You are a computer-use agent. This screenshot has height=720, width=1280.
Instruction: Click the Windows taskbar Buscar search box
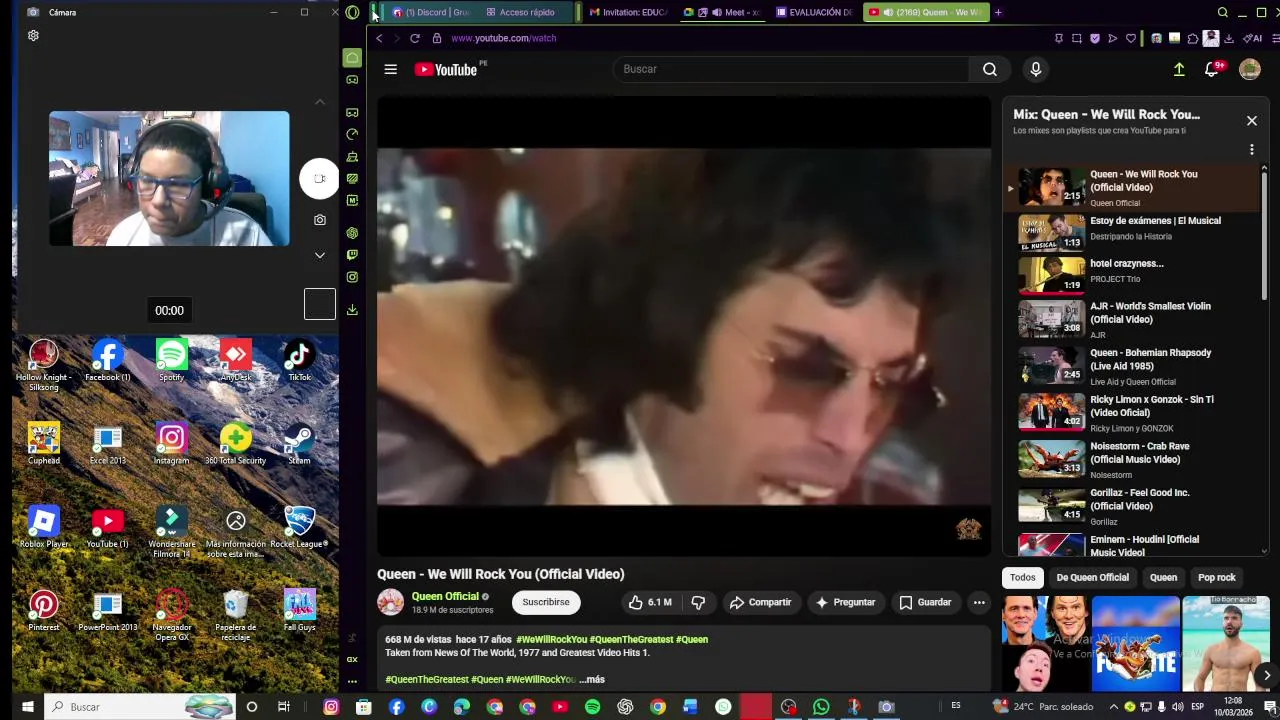[x=140, y=707]
